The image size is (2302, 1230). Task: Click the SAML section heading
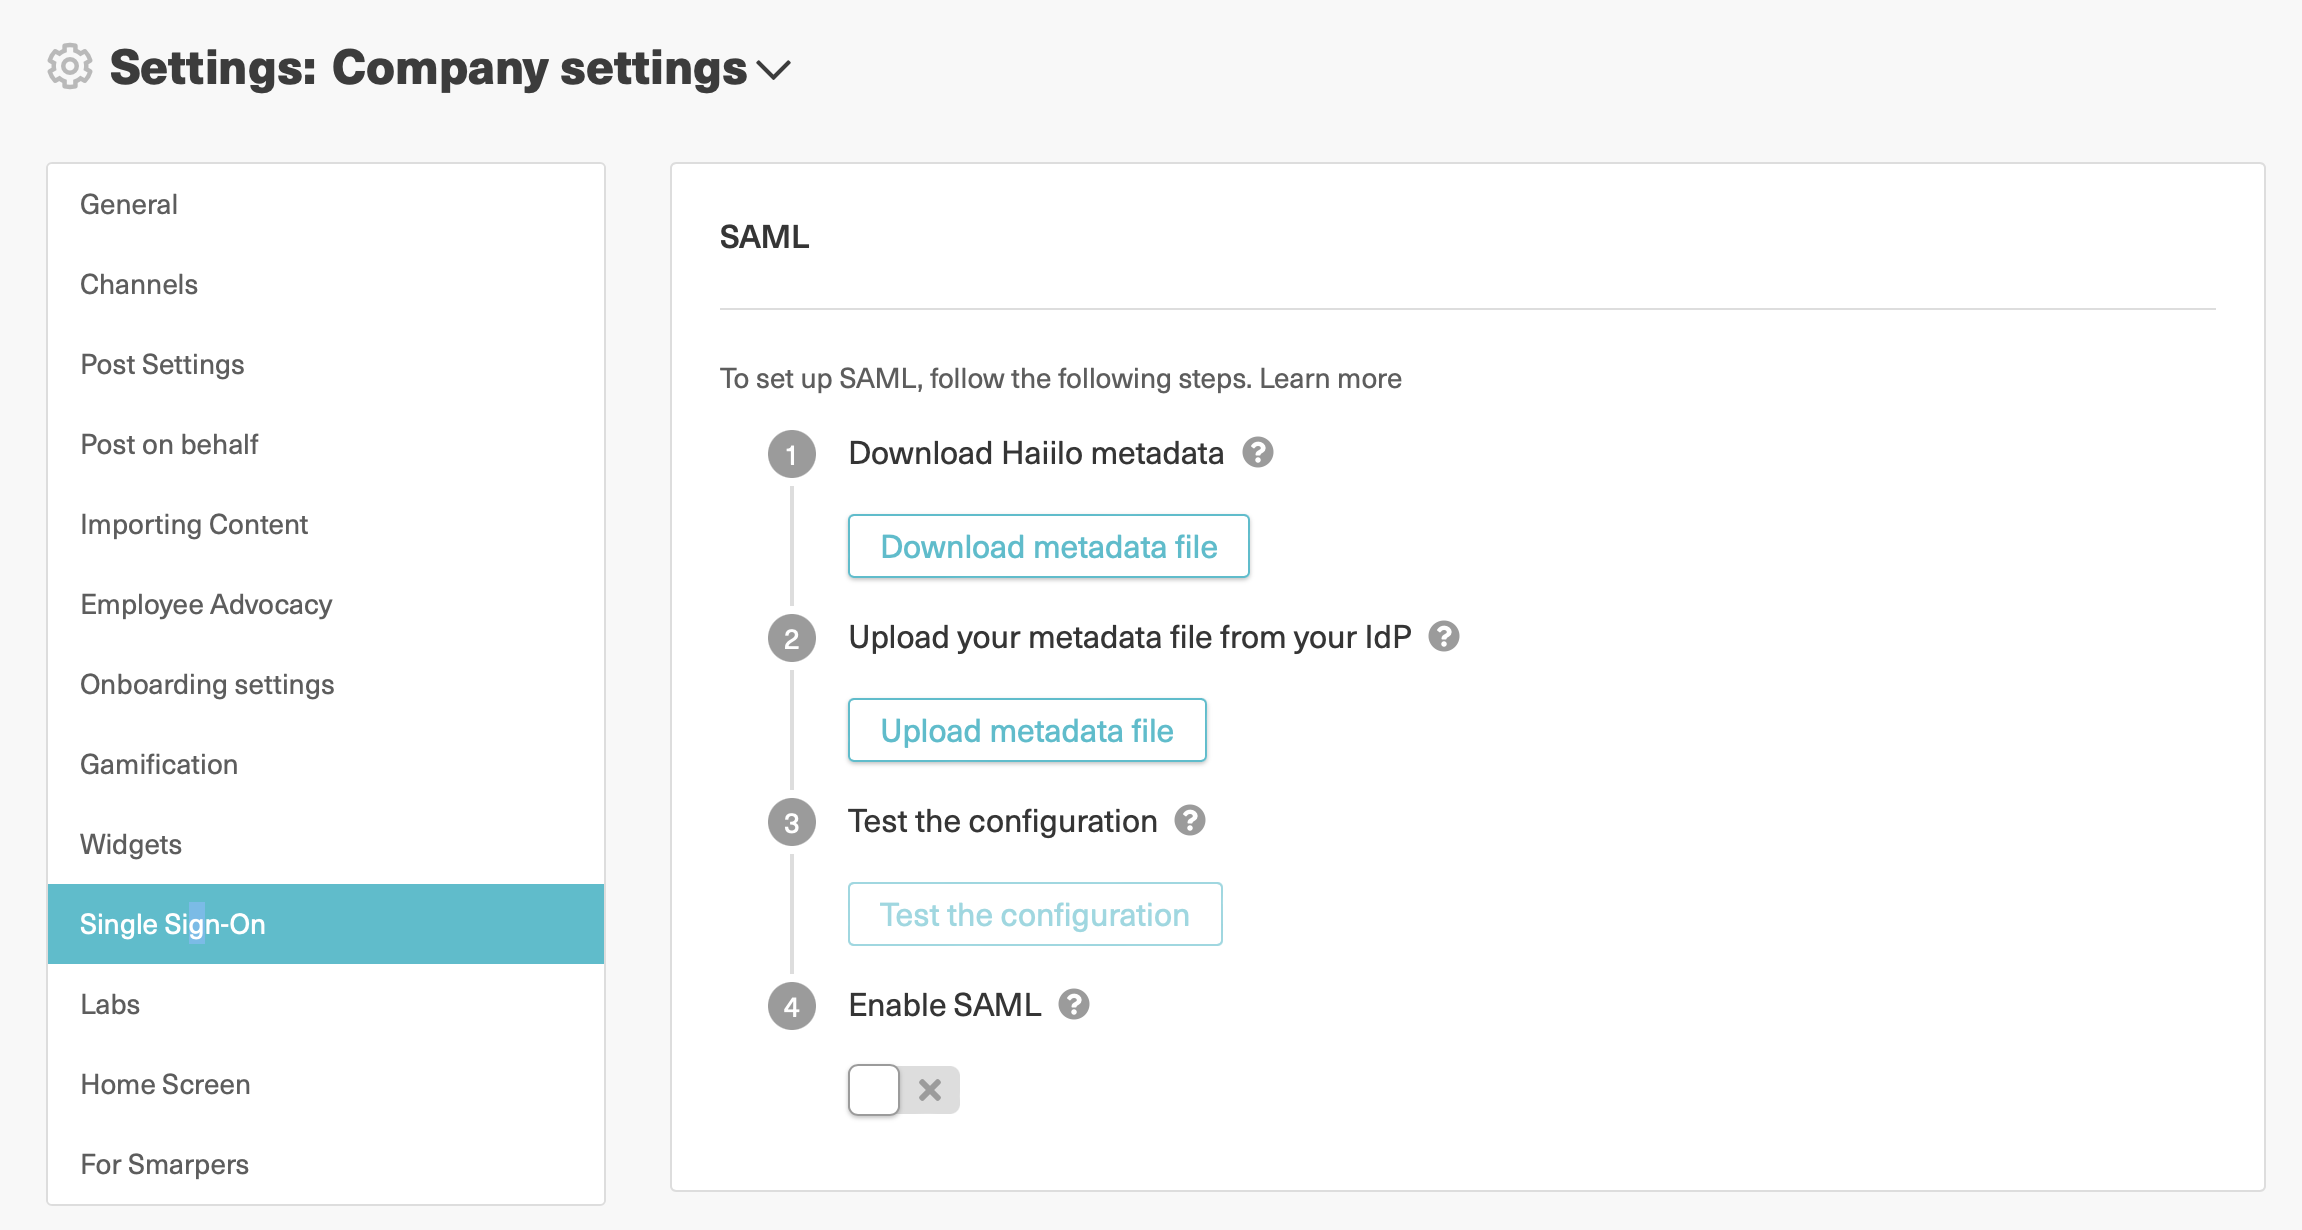coord(764,237)
